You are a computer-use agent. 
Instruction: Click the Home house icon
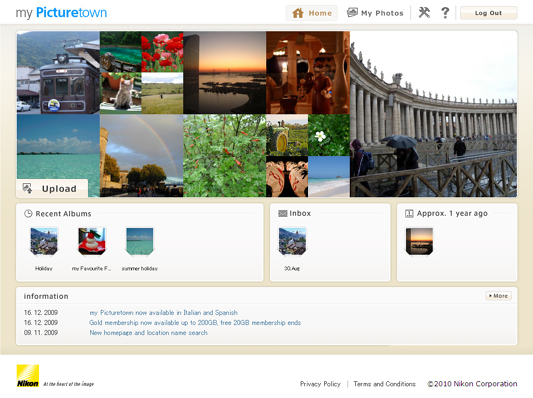(x=298, y=13)
